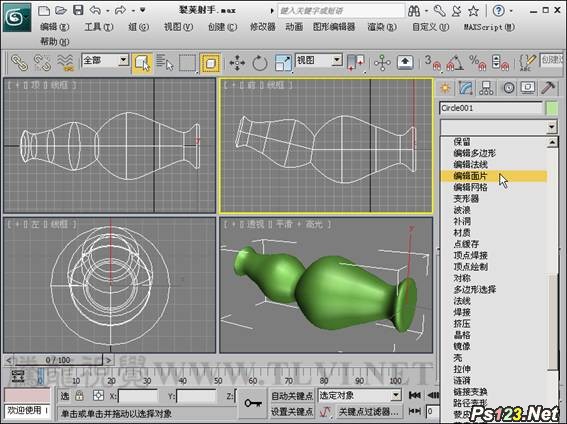The width and height of the screenshot is (567, 424).
Task: Toggle the selection lock padlock
Action: coord(79,396)
